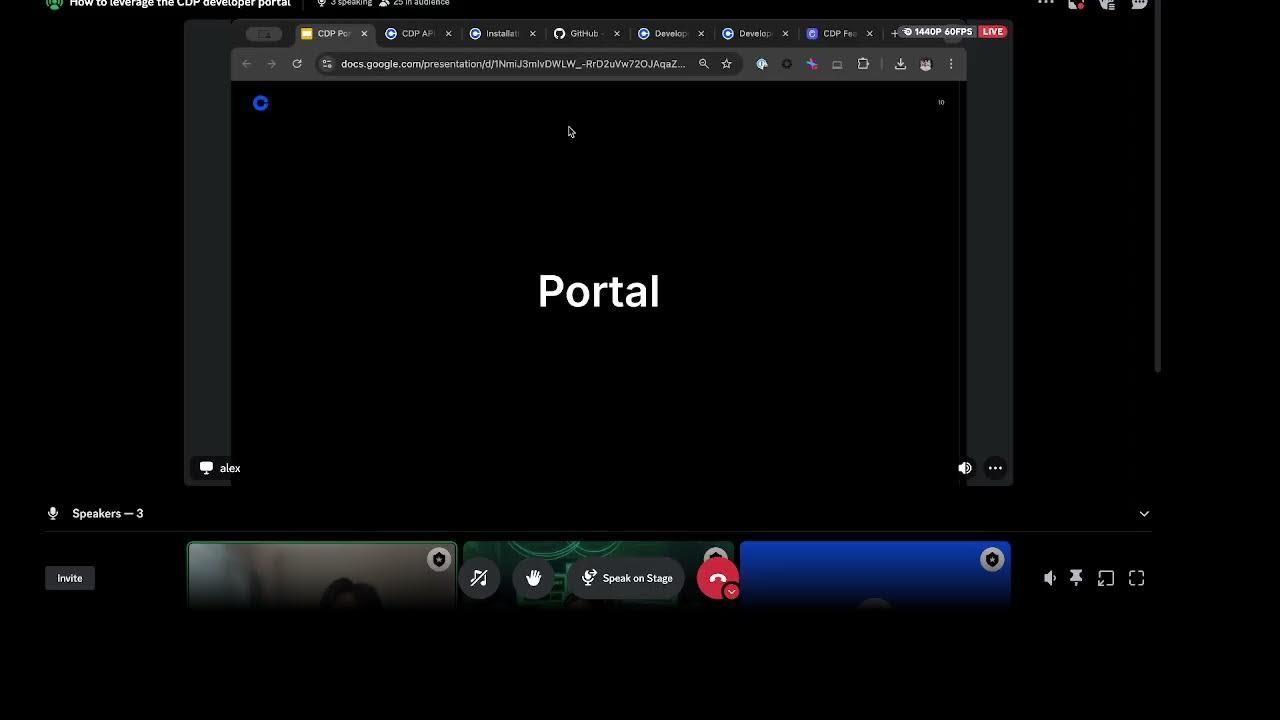This screenshot has height=720, width=1280.
Task: Select the CDP API browser tab
Action: click(x=413, y=33)
